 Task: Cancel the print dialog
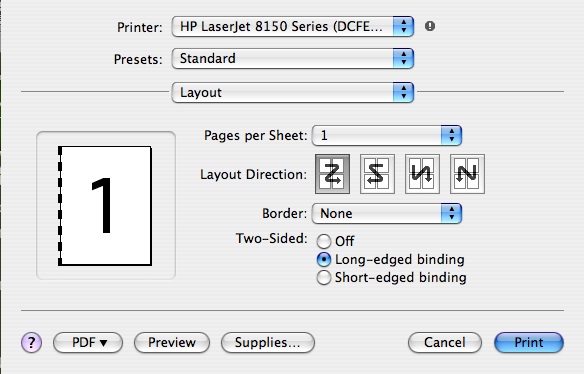[445, 342]
